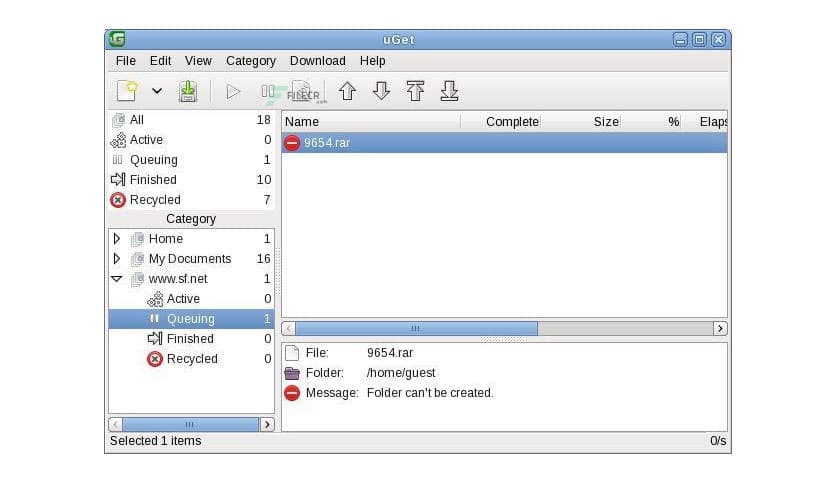
Task: Click the move up arrow icon
Action: 348,91
